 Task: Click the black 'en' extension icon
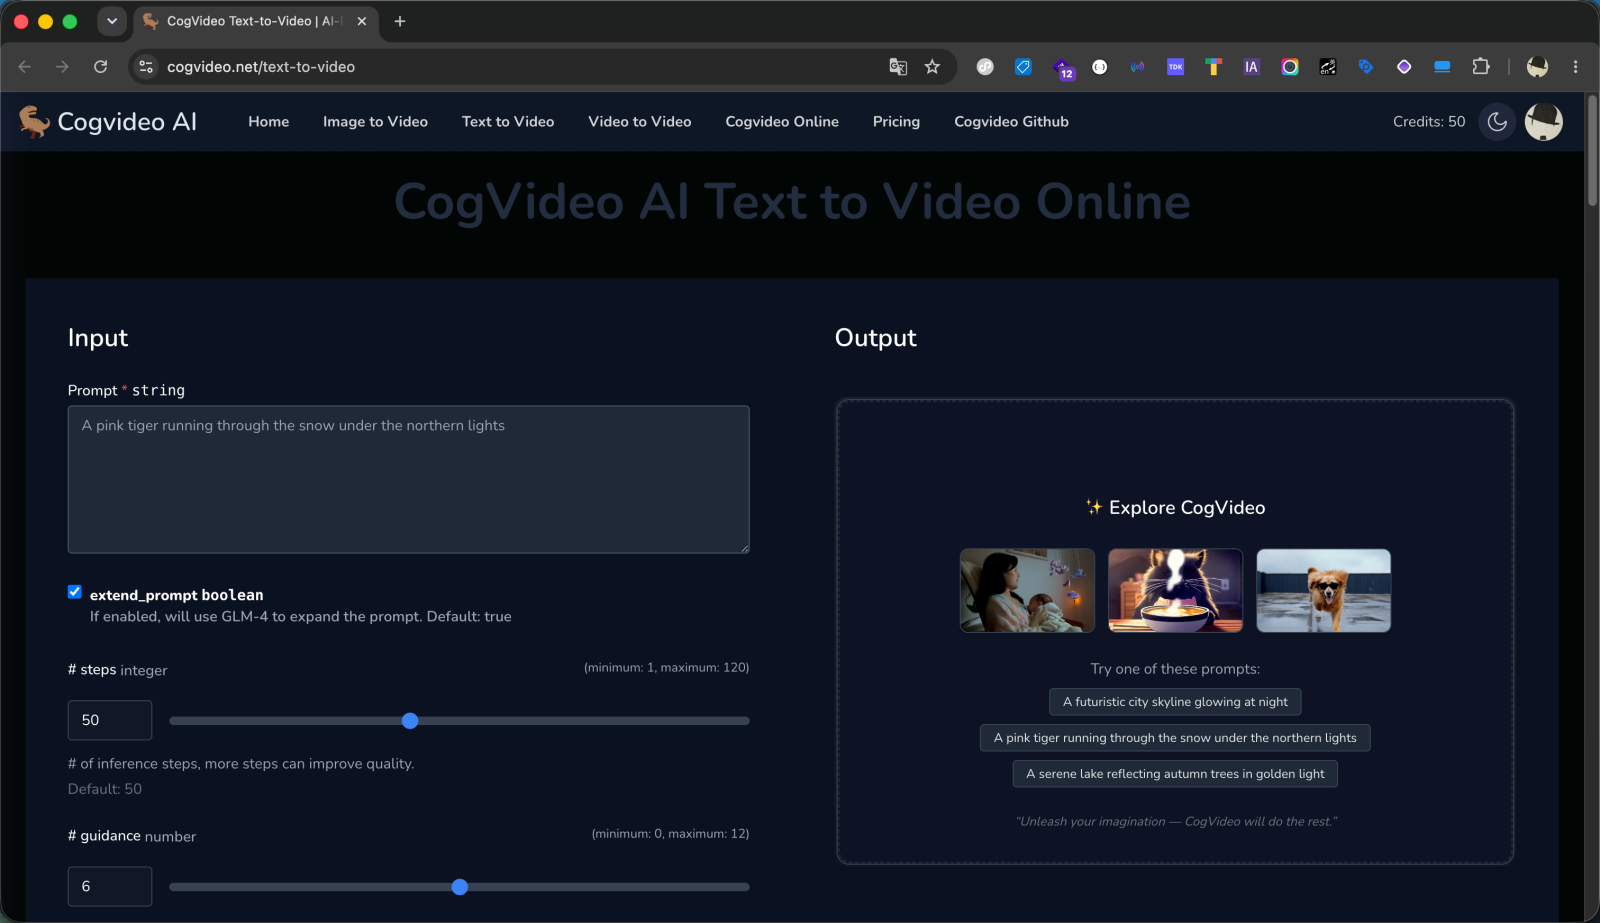(1328, 67)
